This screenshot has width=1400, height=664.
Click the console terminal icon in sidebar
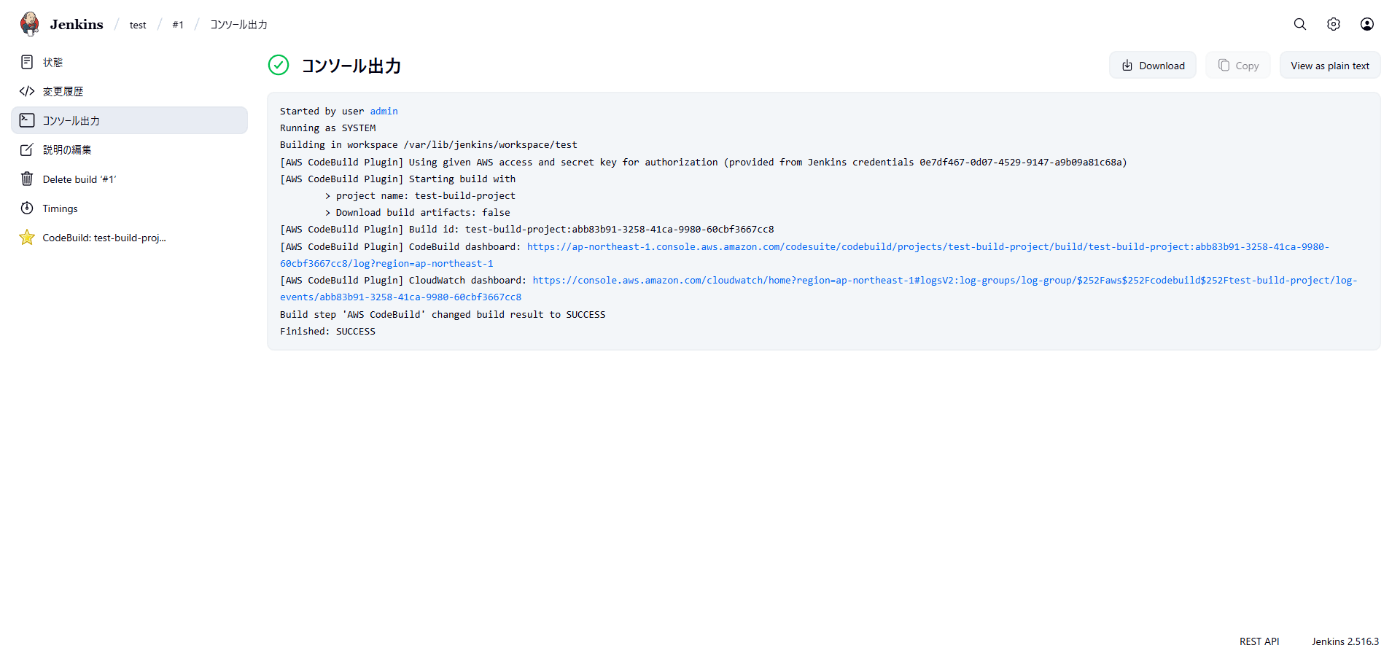[27, 120]
